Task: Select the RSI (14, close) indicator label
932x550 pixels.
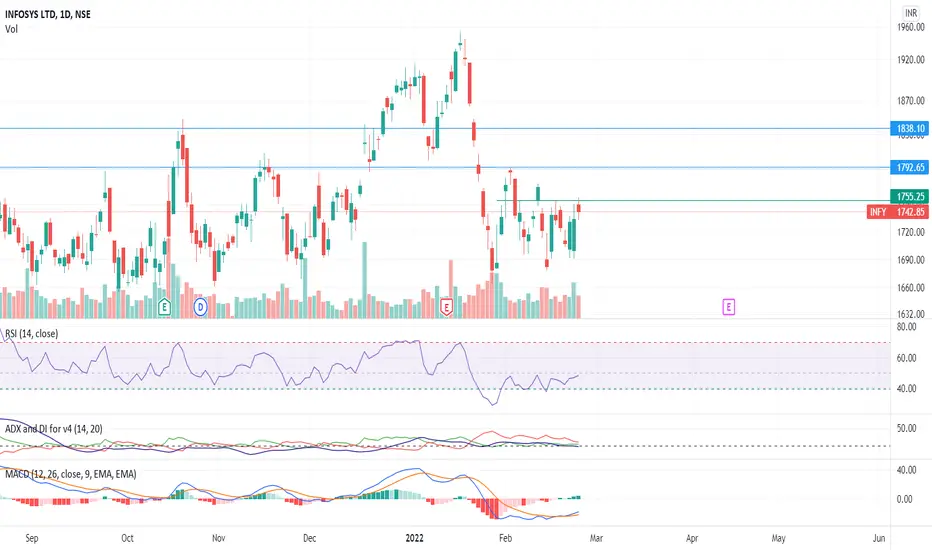Action: [32, 334]
